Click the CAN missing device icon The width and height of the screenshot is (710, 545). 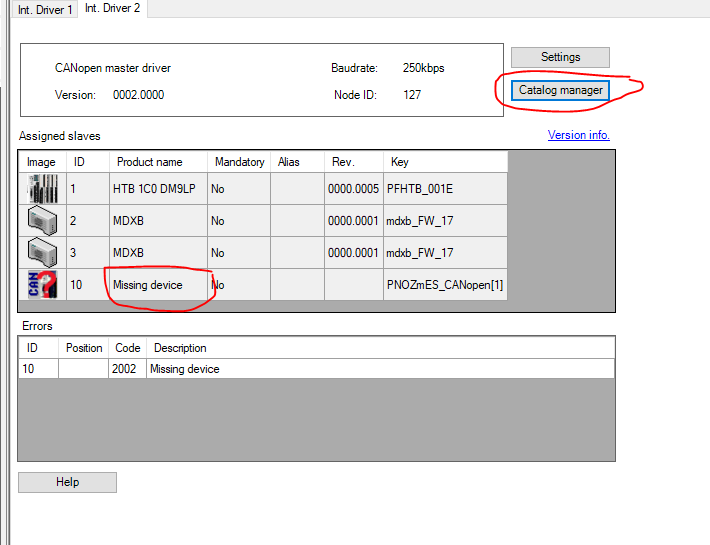tap(42, 285)
